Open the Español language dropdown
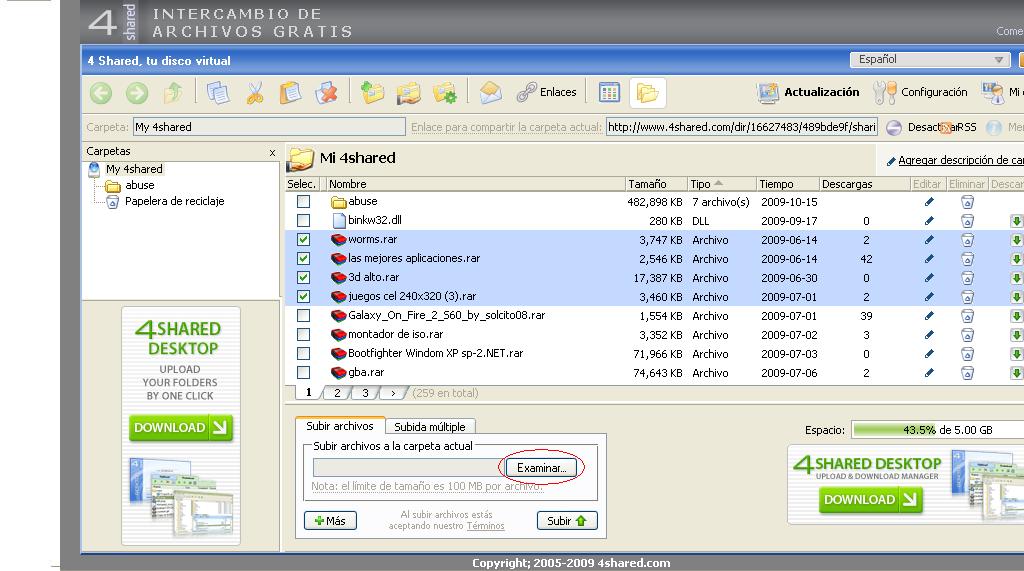Viewport: 1024px width, 571px height. coord(929,59)
